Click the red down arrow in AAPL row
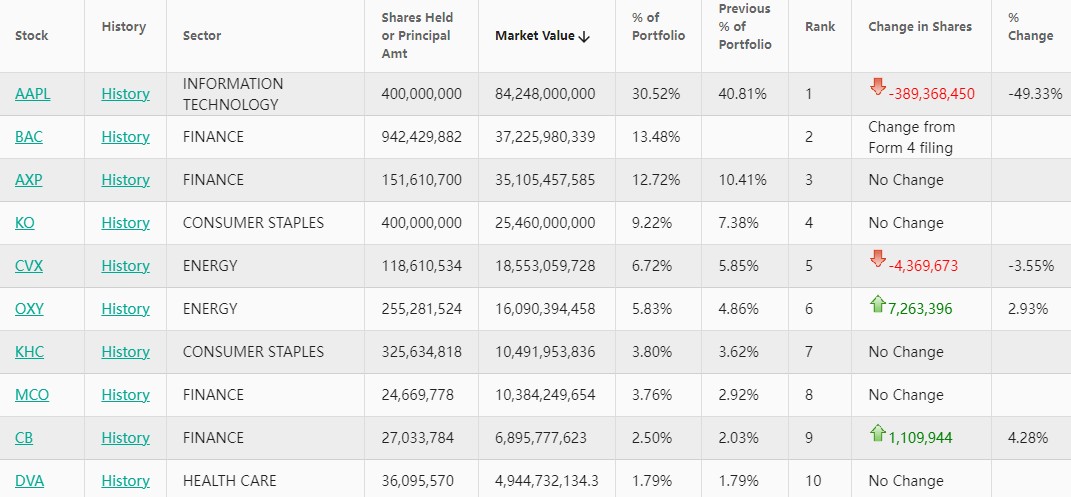 (x=878, y=87)
